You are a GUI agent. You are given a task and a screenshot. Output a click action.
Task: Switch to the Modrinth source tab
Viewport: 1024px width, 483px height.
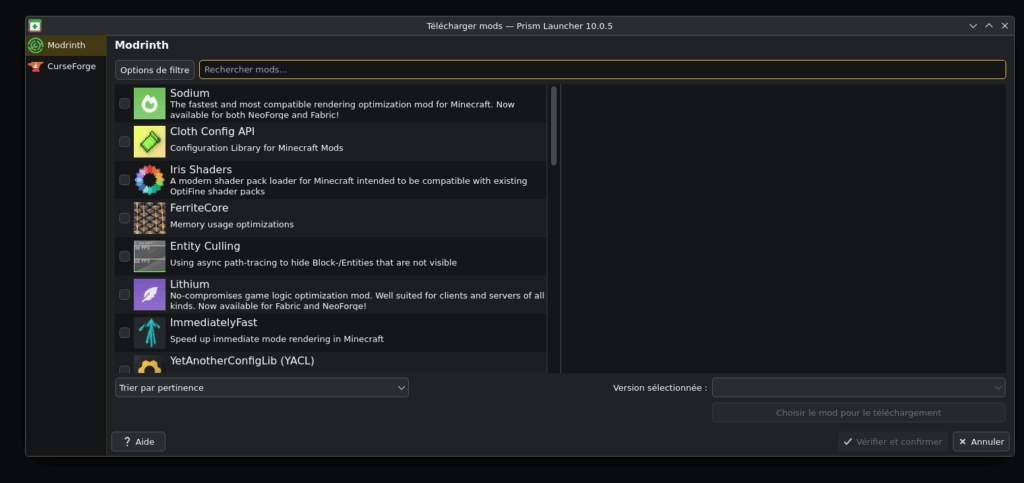(x=66, y=46)
